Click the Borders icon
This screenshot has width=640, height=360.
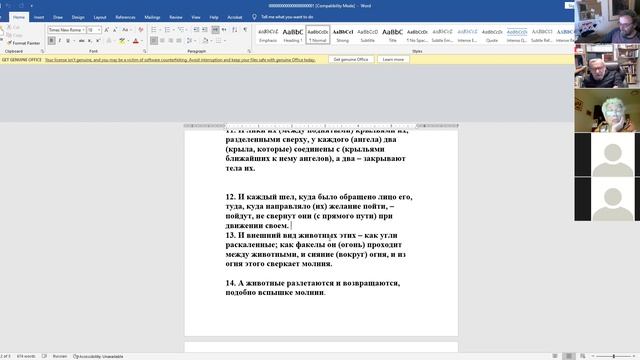(x=218, y=40)
